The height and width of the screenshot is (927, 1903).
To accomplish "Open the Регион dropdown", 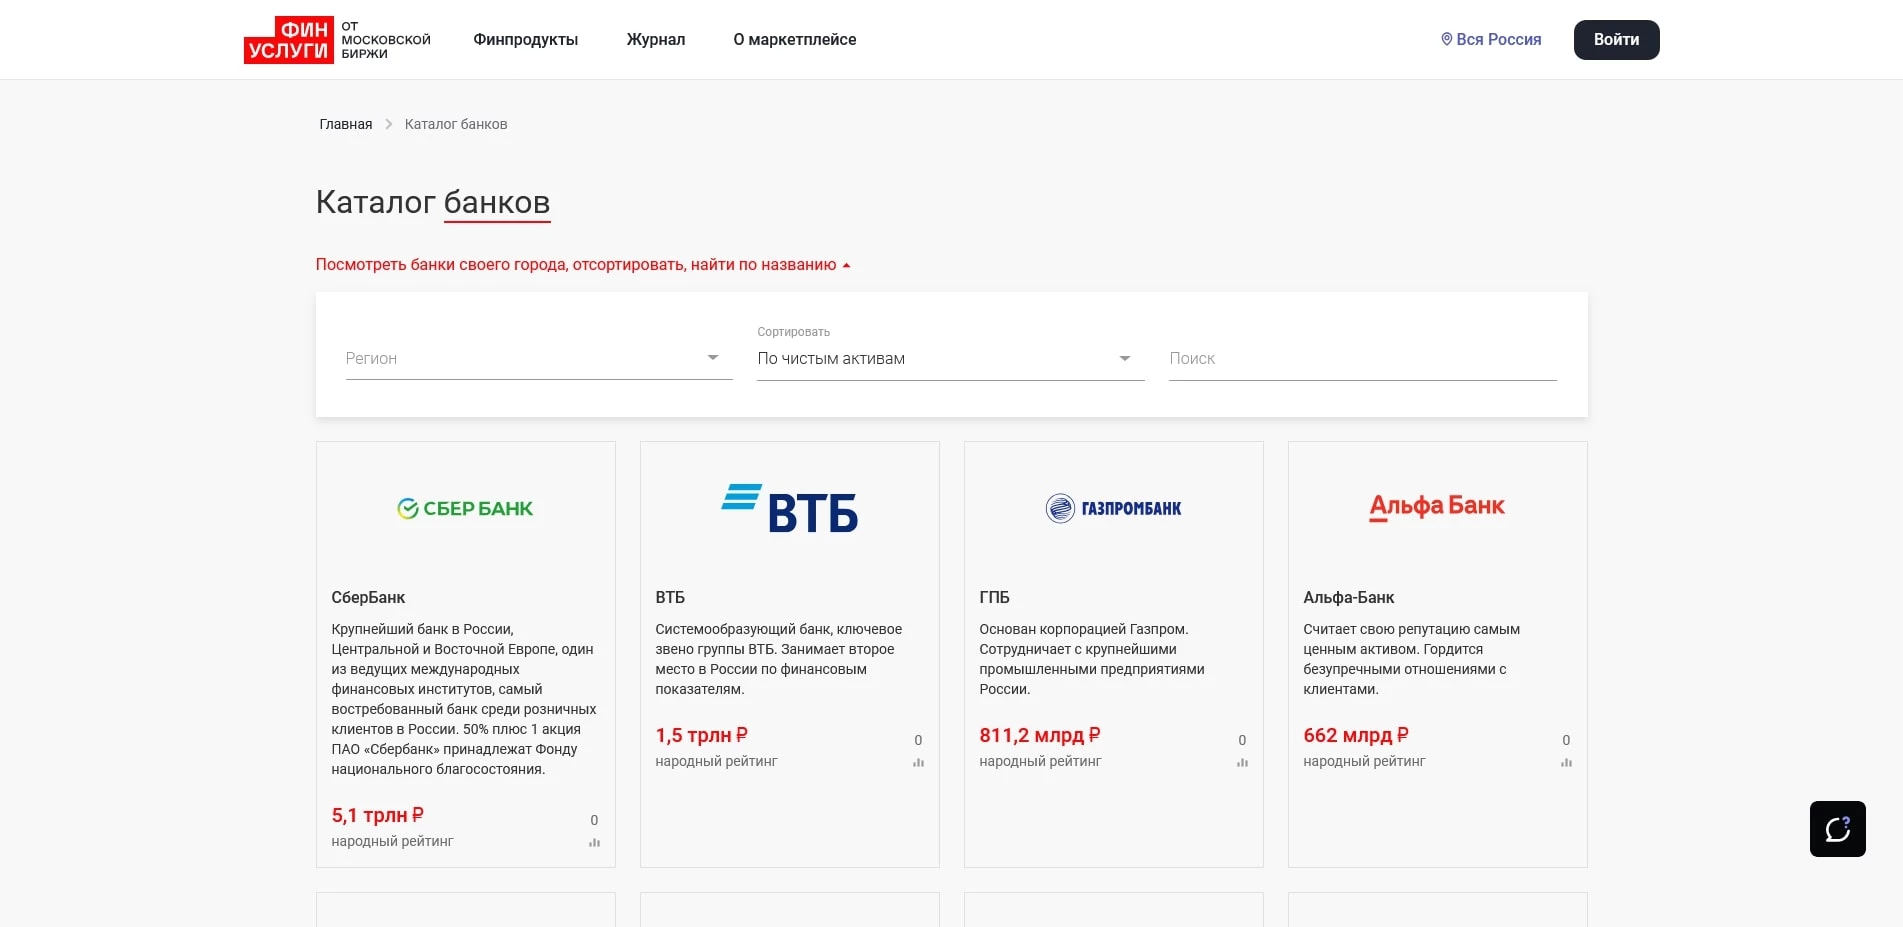I will tap(539, 358).
